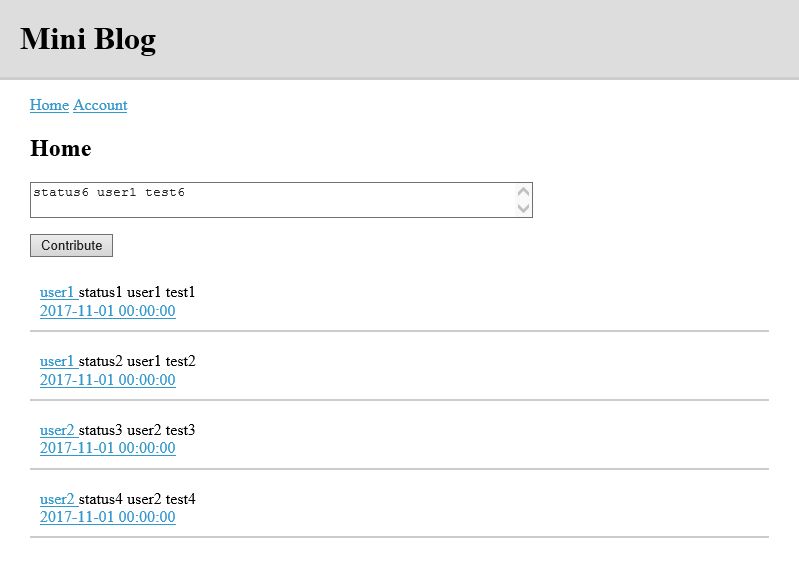Screen dimensions: 799x576
Task: Click the "status4 user2 test4" post text
Action: (x=137, y=499)
